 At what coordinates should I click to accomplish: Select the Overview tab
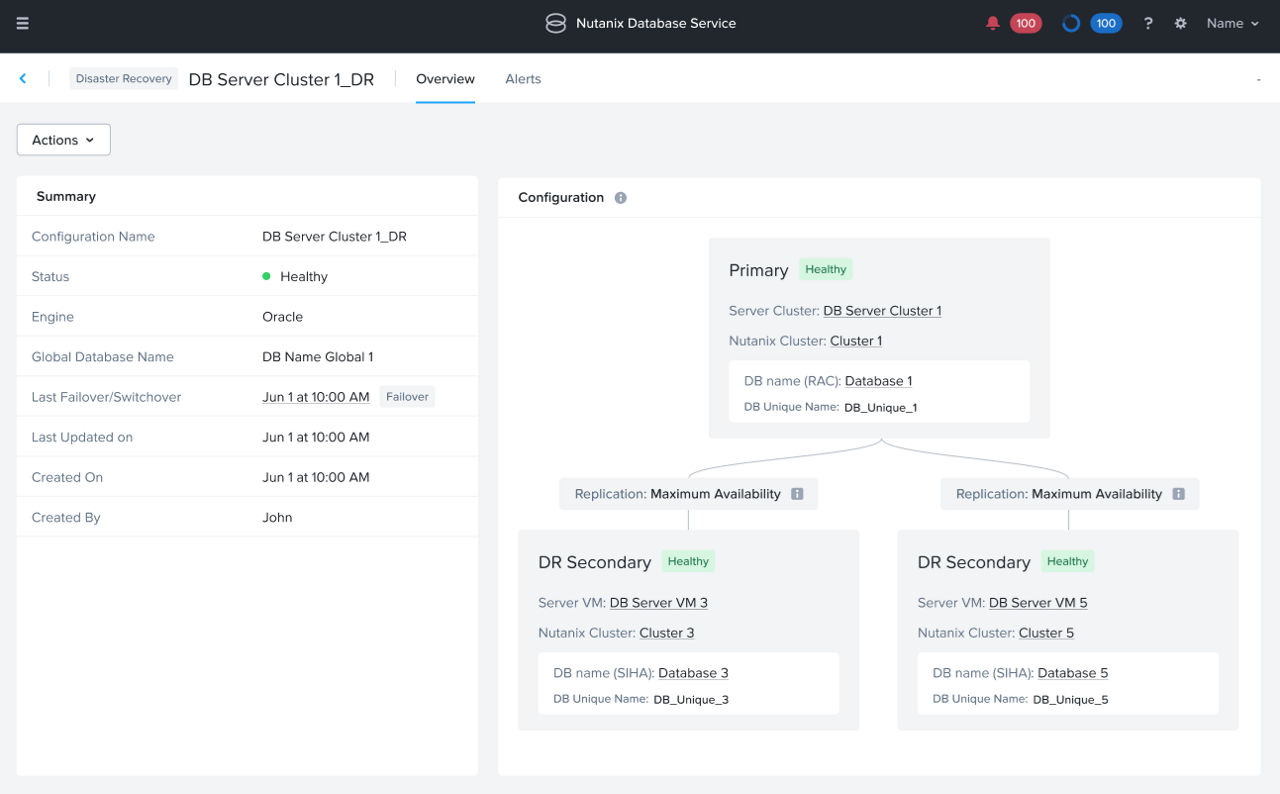445,78
